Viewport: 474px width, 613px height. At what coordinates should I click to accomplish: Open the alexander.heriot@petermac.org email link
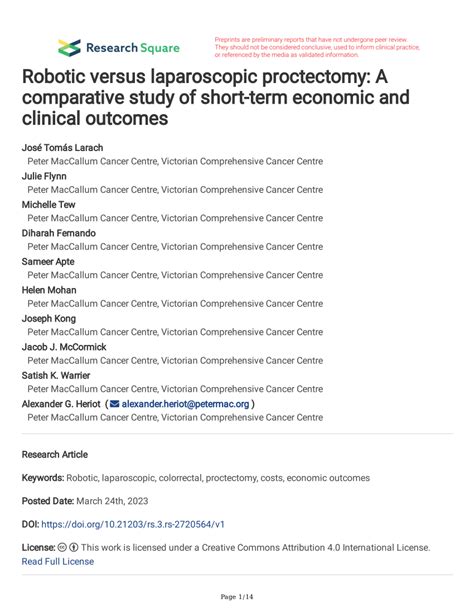(x=185, y=404)
